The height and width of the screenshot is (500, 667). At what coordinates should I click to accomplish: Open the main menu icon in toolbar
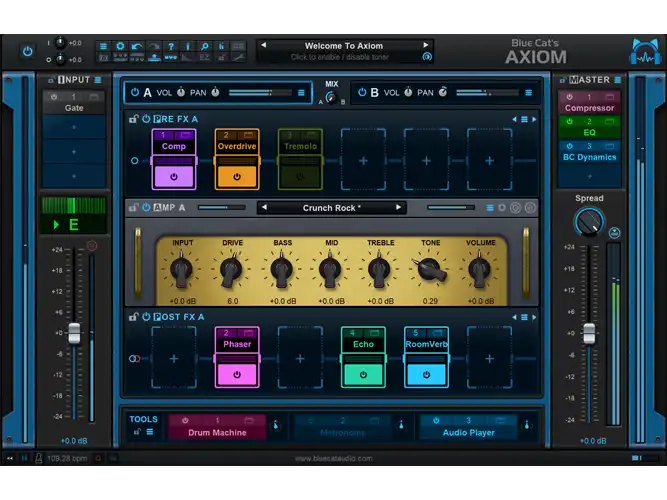pyautogui.click(x=103, y=46)
